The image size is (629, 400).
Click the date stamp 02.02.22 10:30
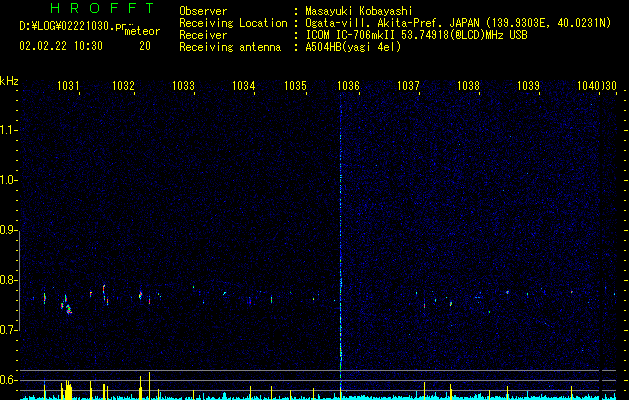pyautogui.click(x=61, y=46)
